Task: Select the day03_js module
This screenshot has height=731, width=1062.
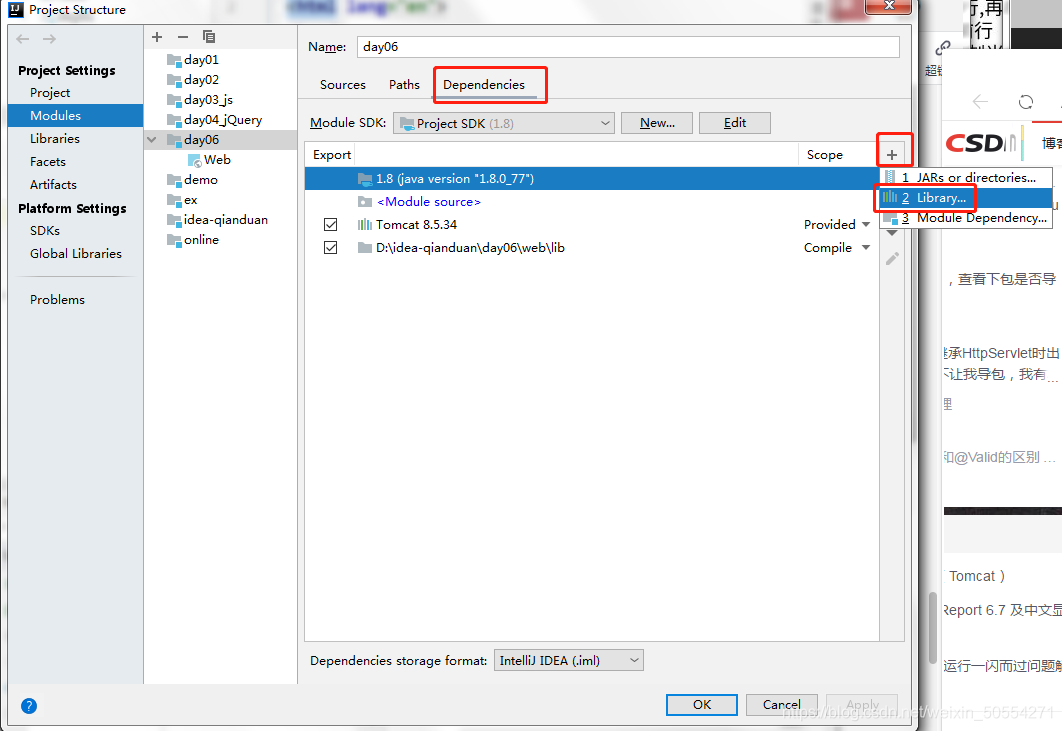Action: point(208,100)
